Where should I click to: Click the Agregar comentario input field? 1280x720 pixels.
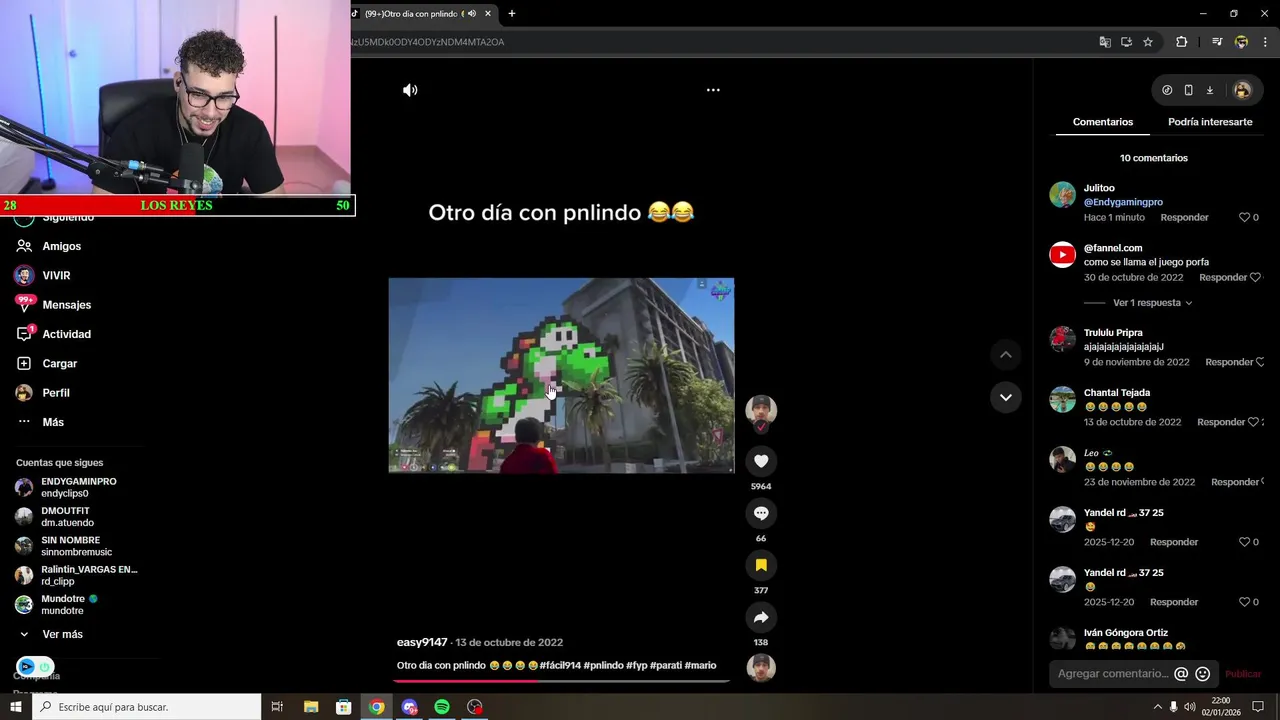point(1112,674)
